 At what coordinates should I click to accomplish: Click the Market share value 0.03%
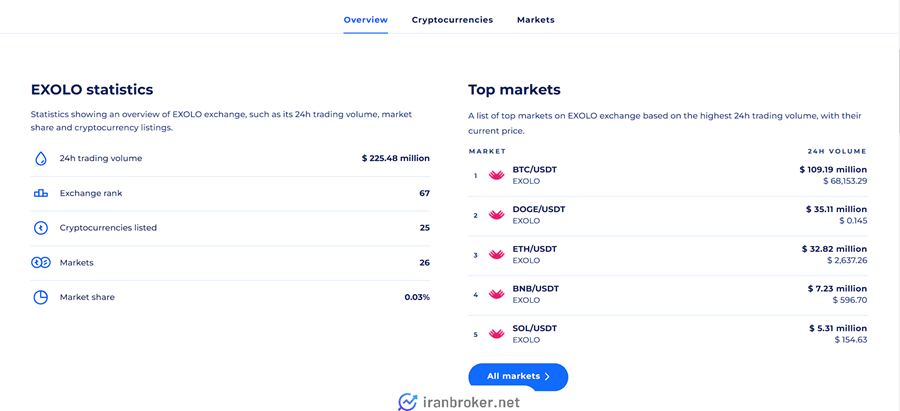417,297
